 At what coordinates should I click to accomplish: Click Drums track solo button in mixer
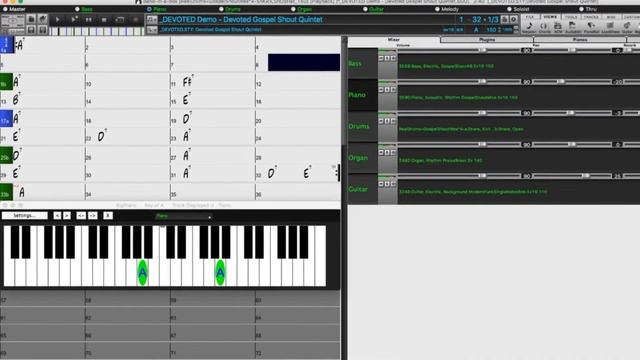tap(387, 121)
